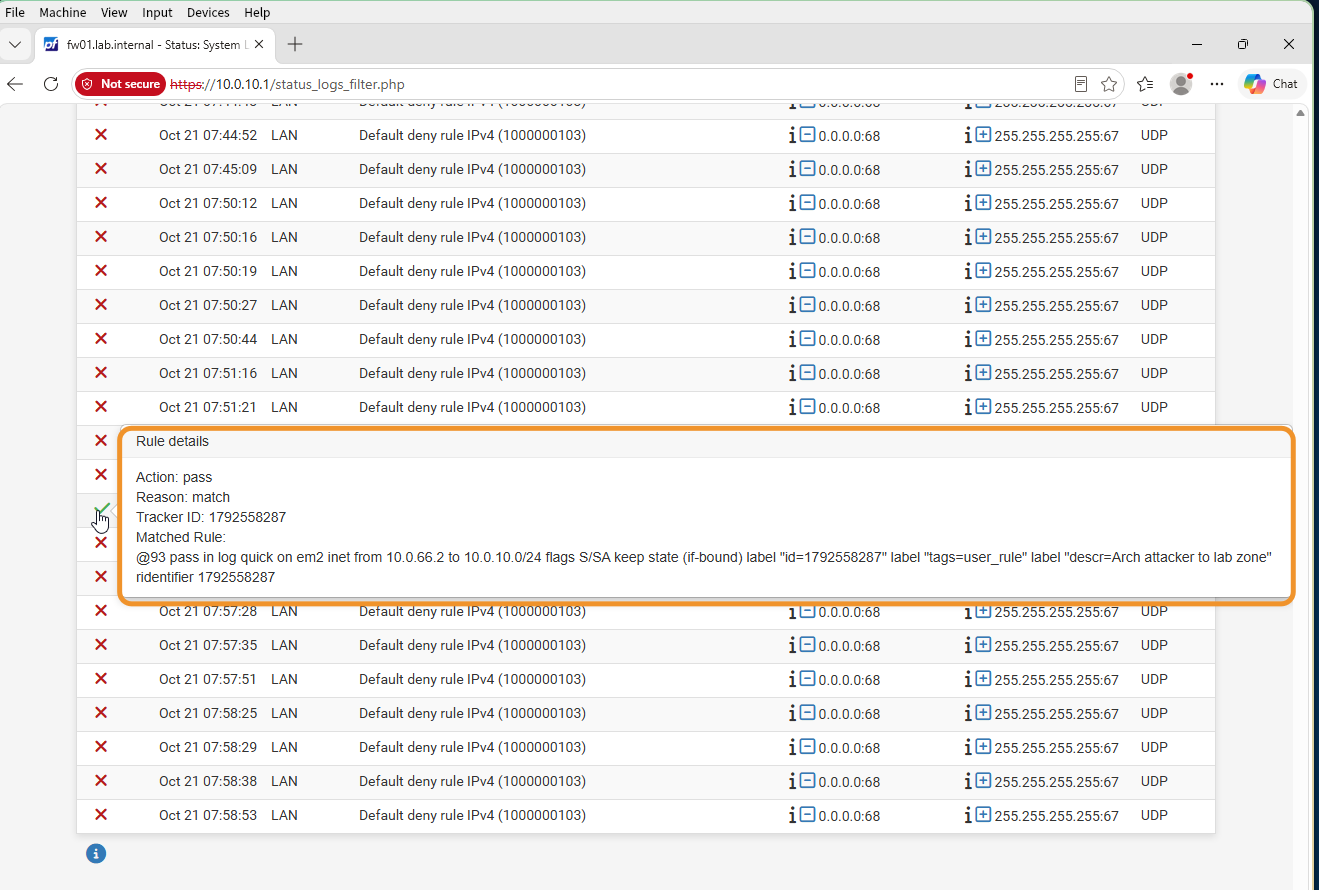Click the block action icon for 07:44:52 entry
Viewport: 1319px width, 890px height.
101,135
